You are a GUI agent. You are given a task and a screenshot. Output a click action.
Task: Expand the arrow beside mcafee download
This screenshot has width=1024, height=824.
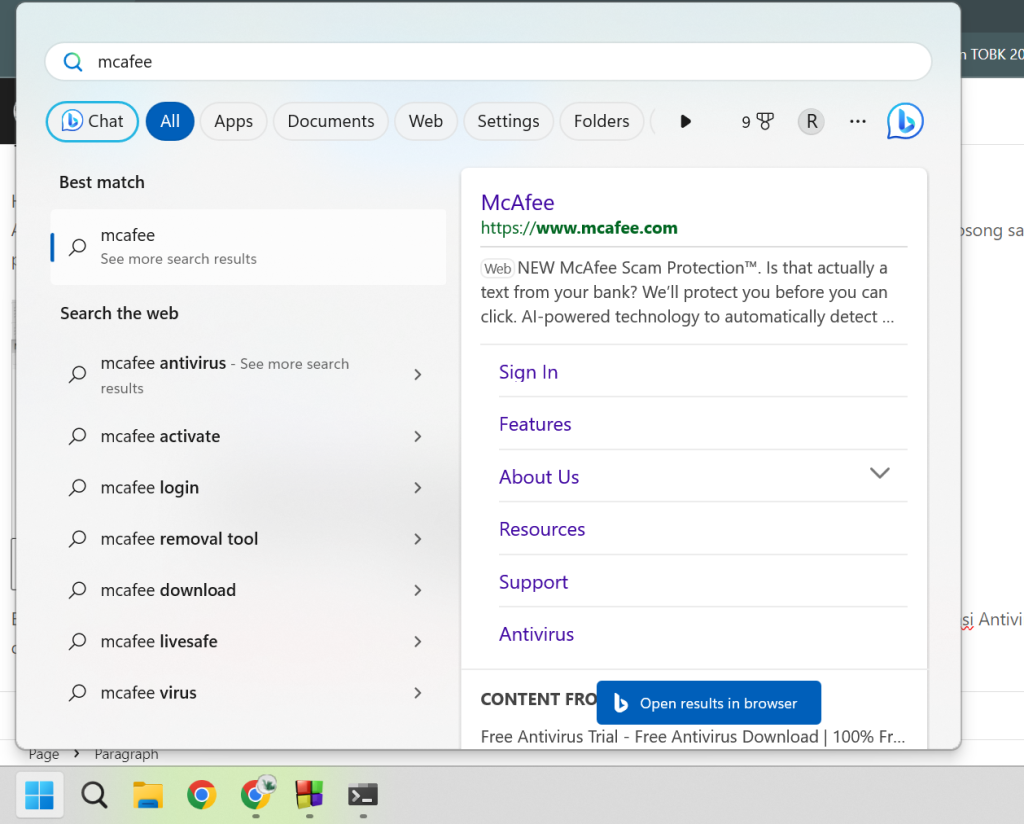(418, 590)
